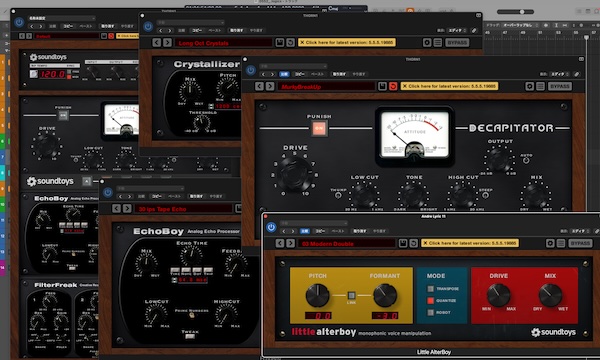600x360 pixels.
Task: Click Undo button in Crystallizer header
Action: click(x=236, y=30)
